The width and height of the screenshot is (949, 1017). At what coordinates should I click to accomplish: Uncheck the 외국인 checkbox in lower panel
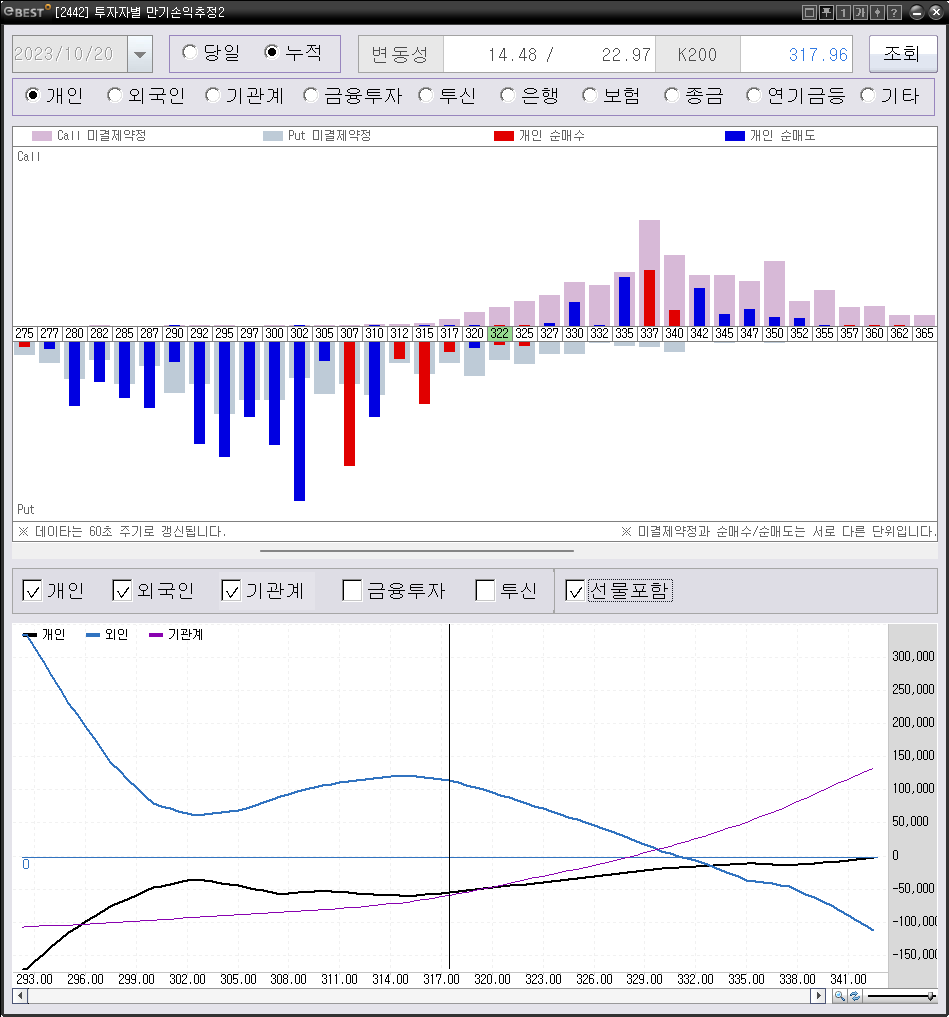[x=122, y=591]
